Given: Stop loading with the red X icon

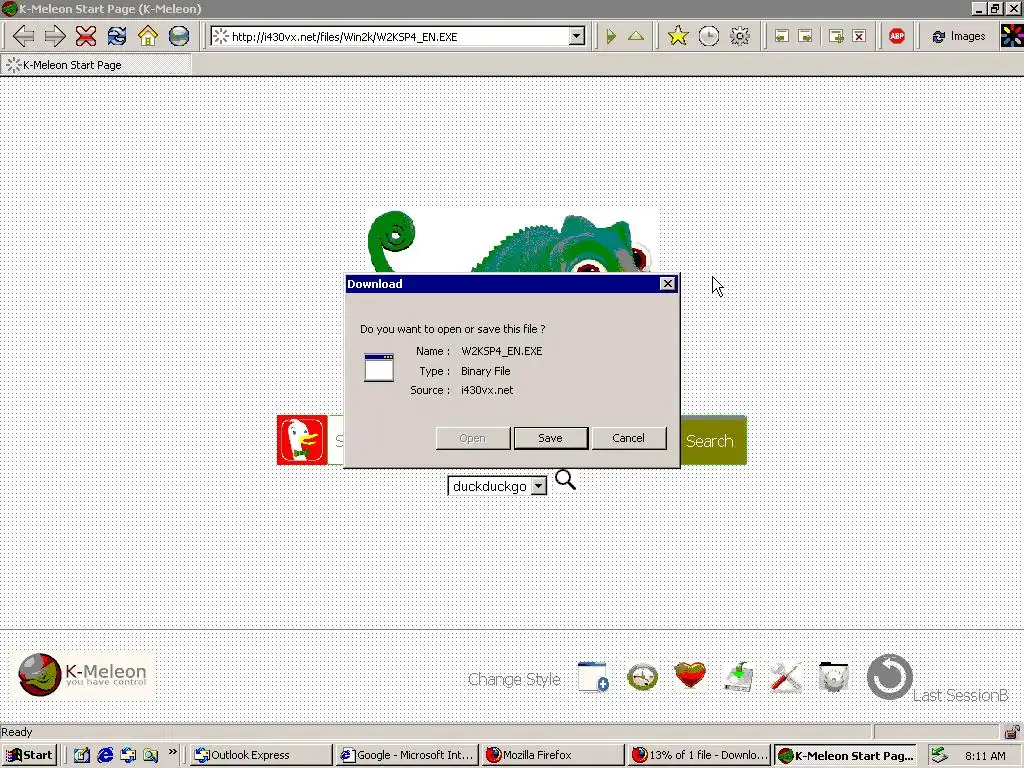Looking at the screenshot, I should (x=86, y=36).
